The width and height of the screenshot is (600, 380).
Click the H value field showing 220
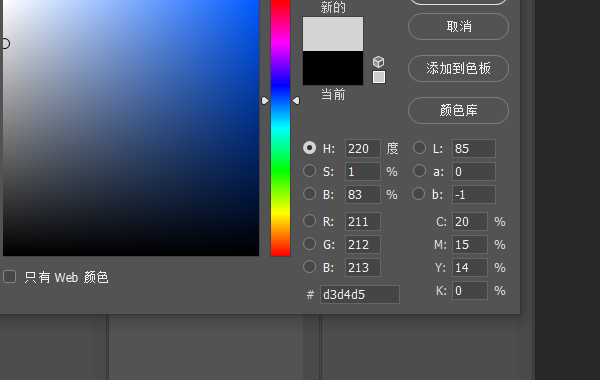click(x=363, y=148)
